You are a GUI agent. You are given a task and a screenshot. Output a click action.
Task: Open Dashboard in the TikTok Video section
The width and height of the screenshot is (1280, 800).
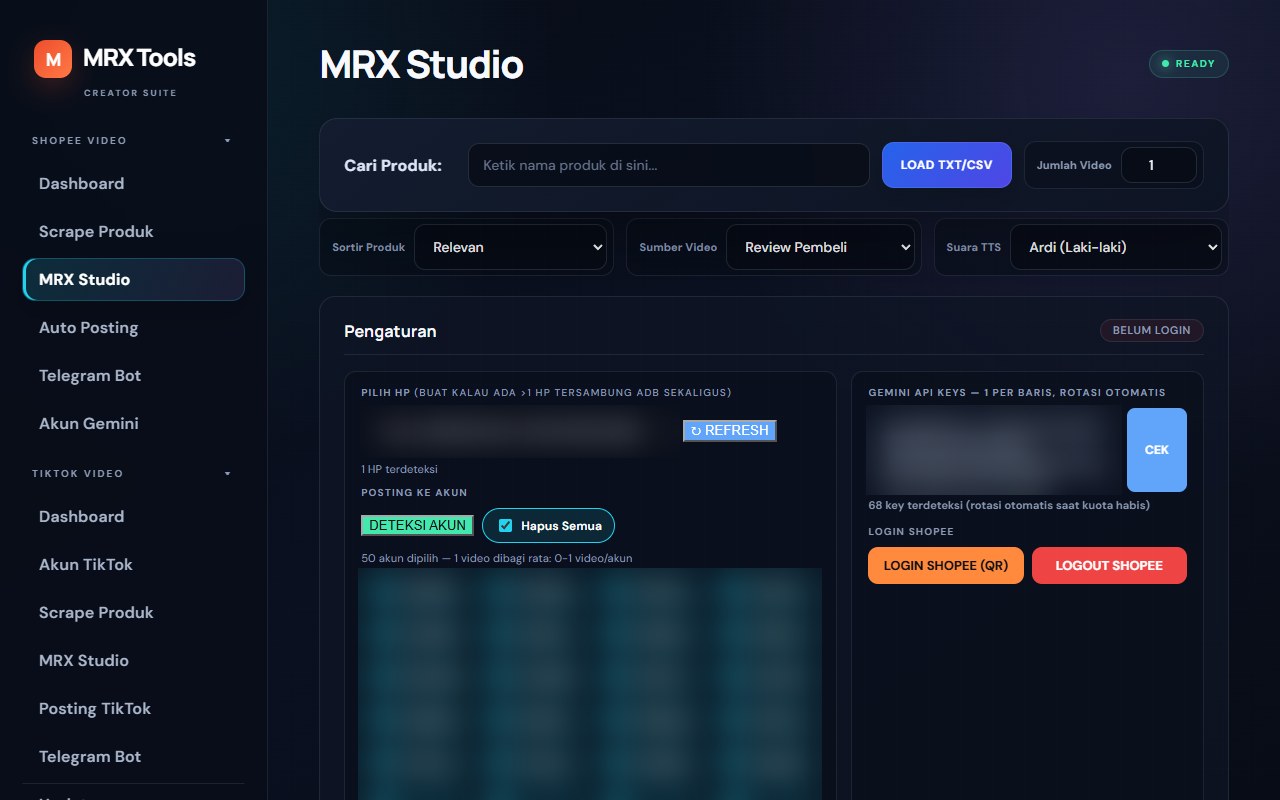tap(134, 517)
